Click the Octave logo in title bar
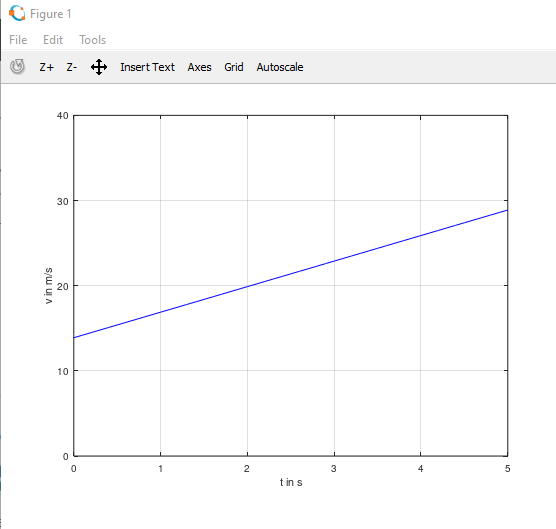 tap(17, 13)
